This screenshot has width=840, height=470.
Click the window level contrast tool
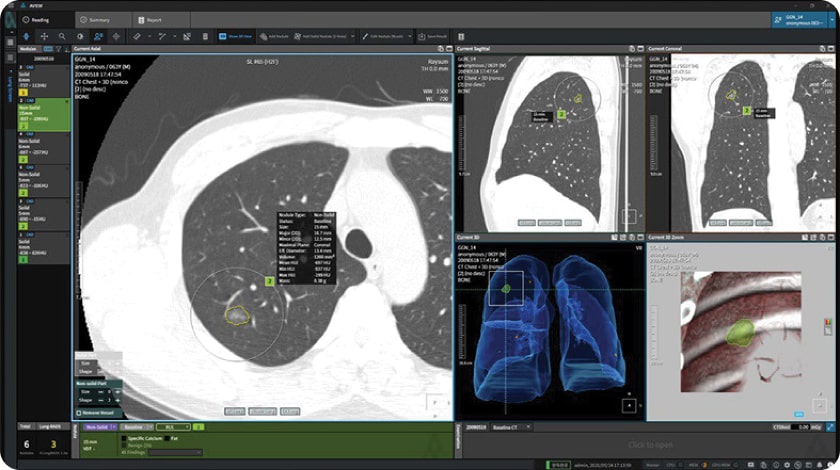[x=82, y=36]
